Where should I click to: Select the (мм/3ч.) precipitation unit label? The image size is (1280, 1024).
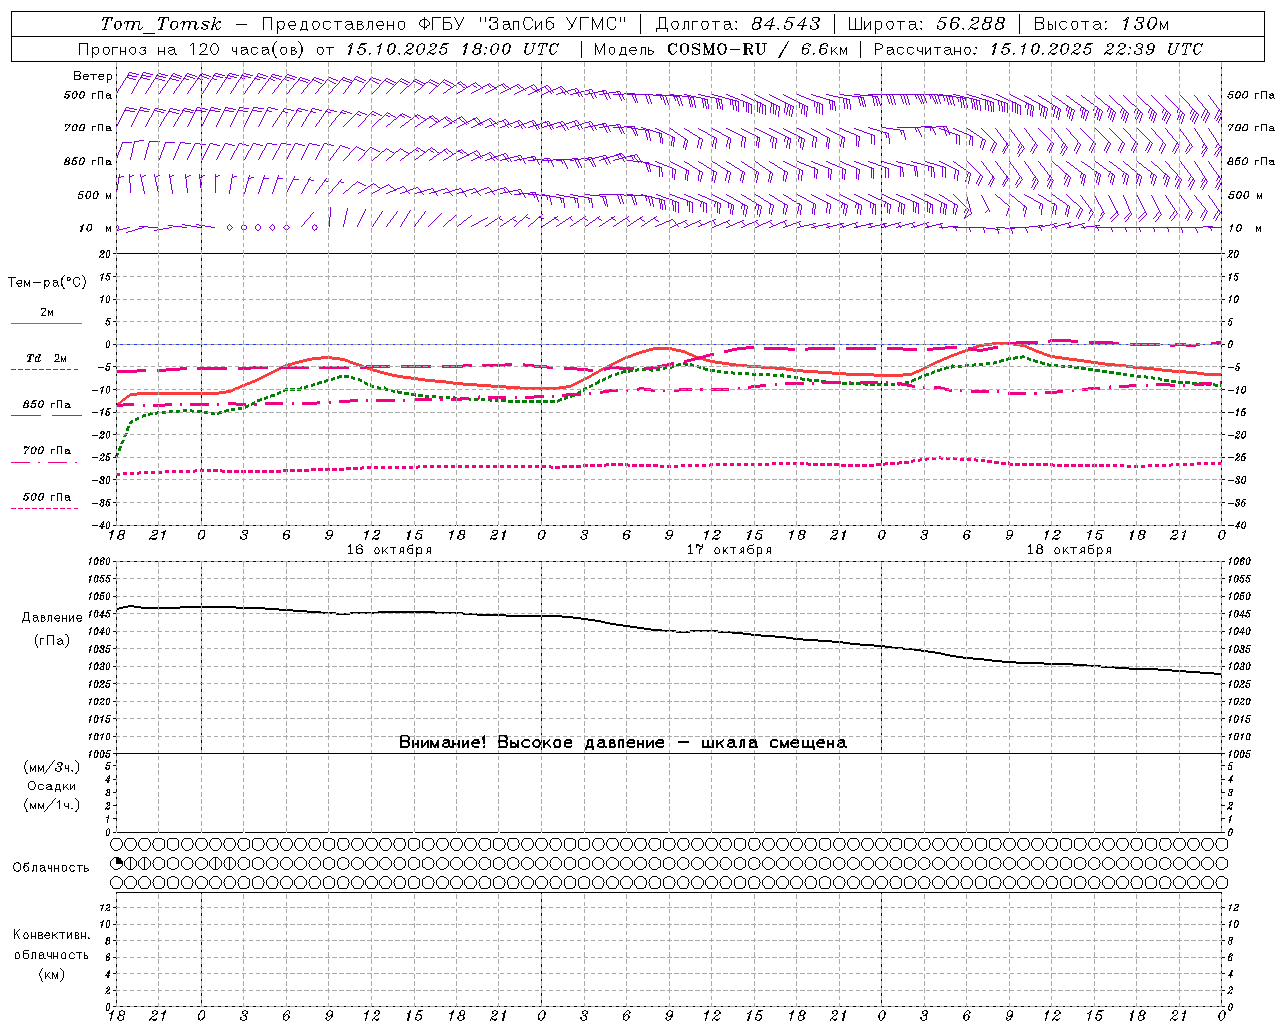pyautogui.click(x=52, y=768)
